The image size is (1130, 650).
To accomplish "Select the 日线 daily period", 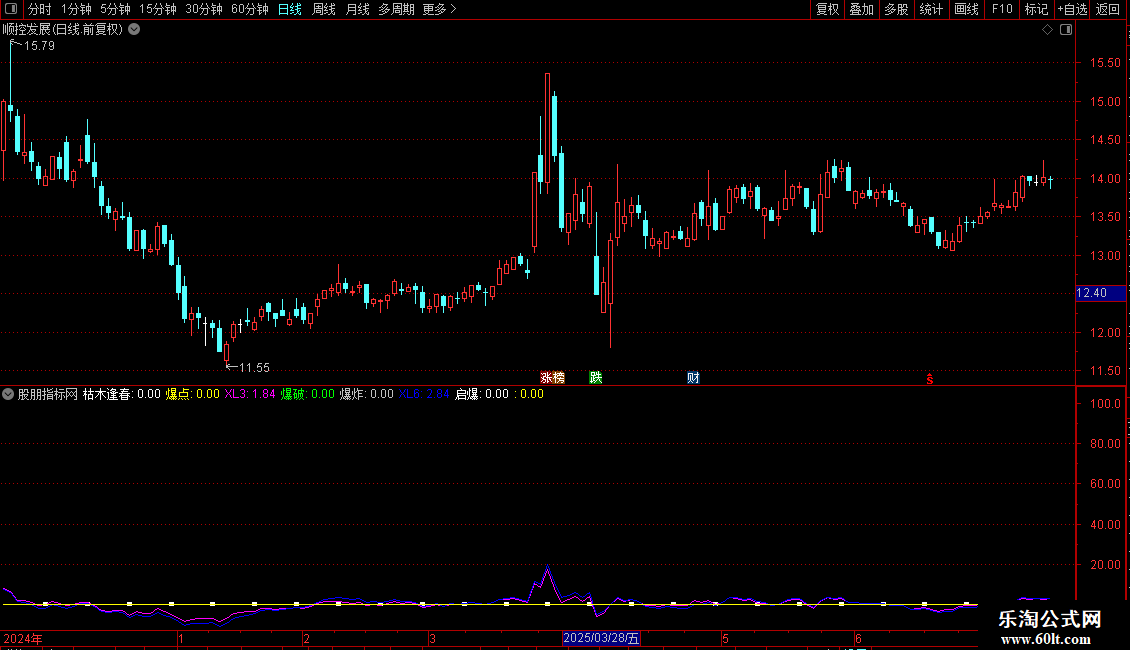I will [290, 9].
